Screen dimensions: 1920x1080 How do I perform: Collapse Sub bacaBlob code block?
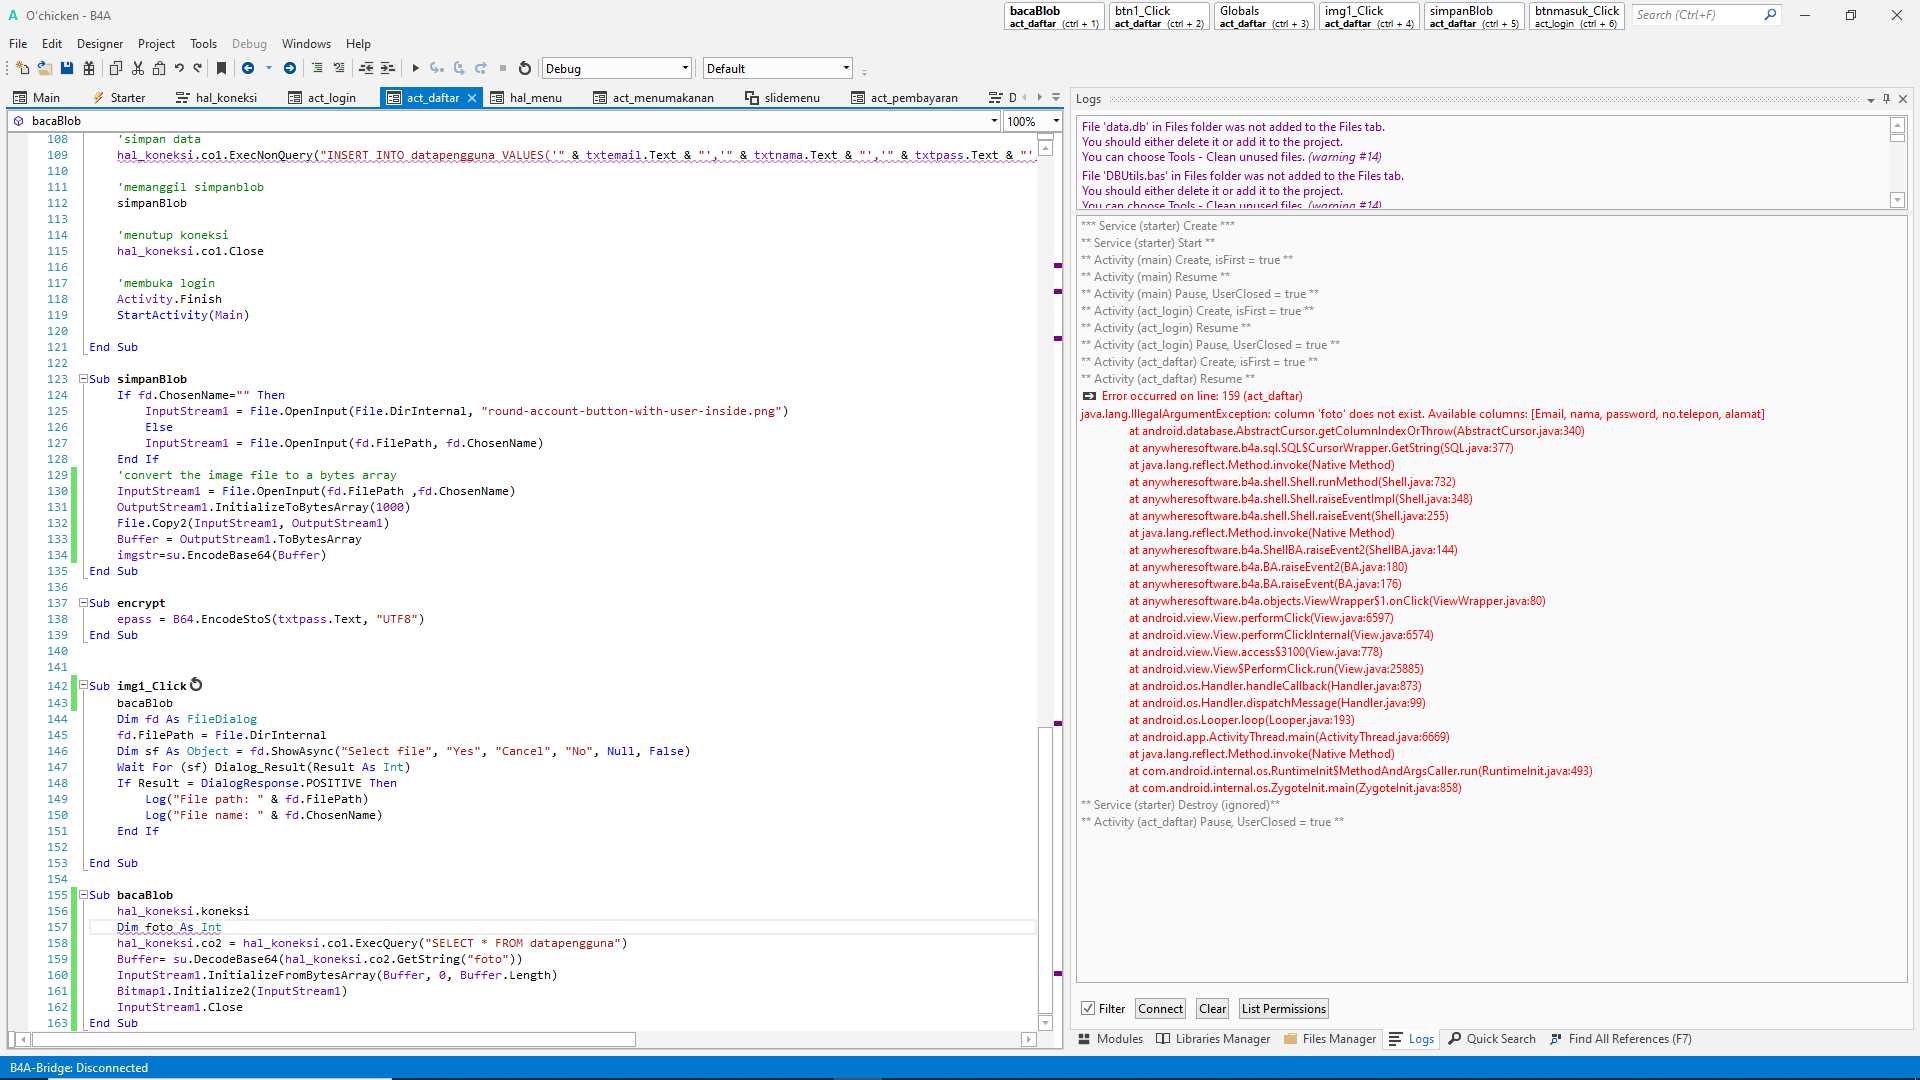pos(84,895)
